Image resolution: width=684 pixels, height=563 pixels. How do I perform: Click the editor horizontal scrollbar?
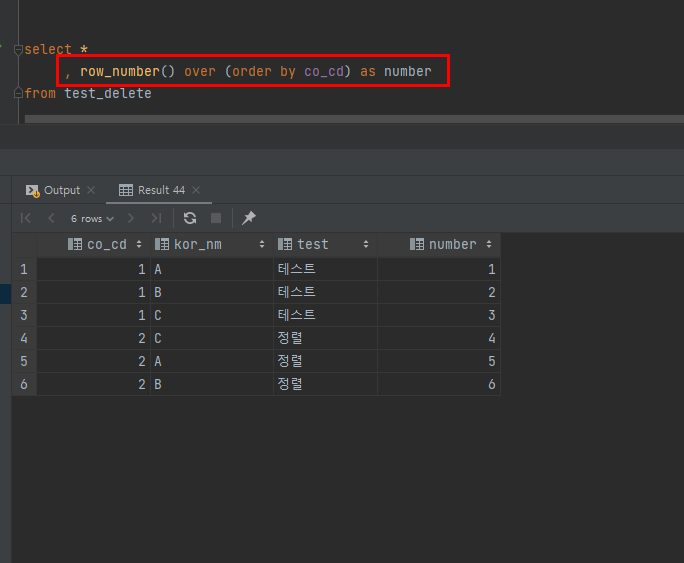(354, 119)
